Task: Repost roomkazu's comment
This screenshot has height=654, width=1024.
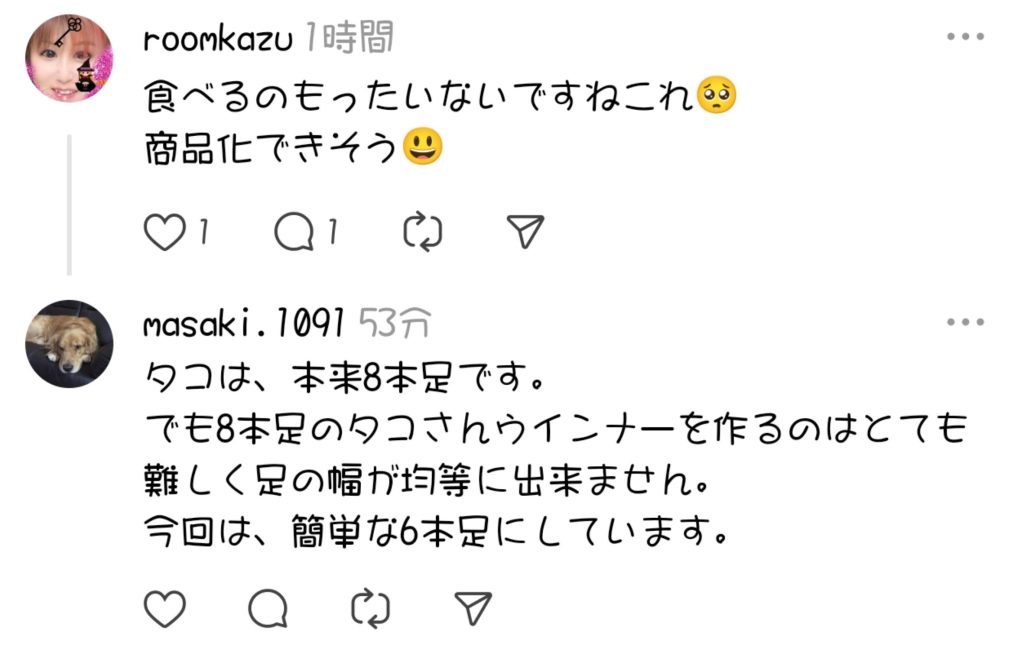Action: pyautogui.click(x=422, y=233)
